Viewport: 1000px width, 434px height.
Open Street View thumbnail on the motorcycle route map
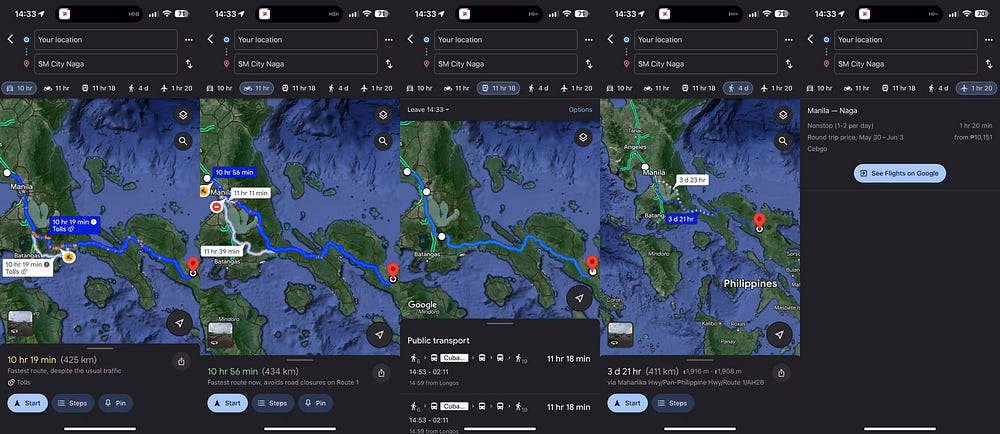pos(220,335)
